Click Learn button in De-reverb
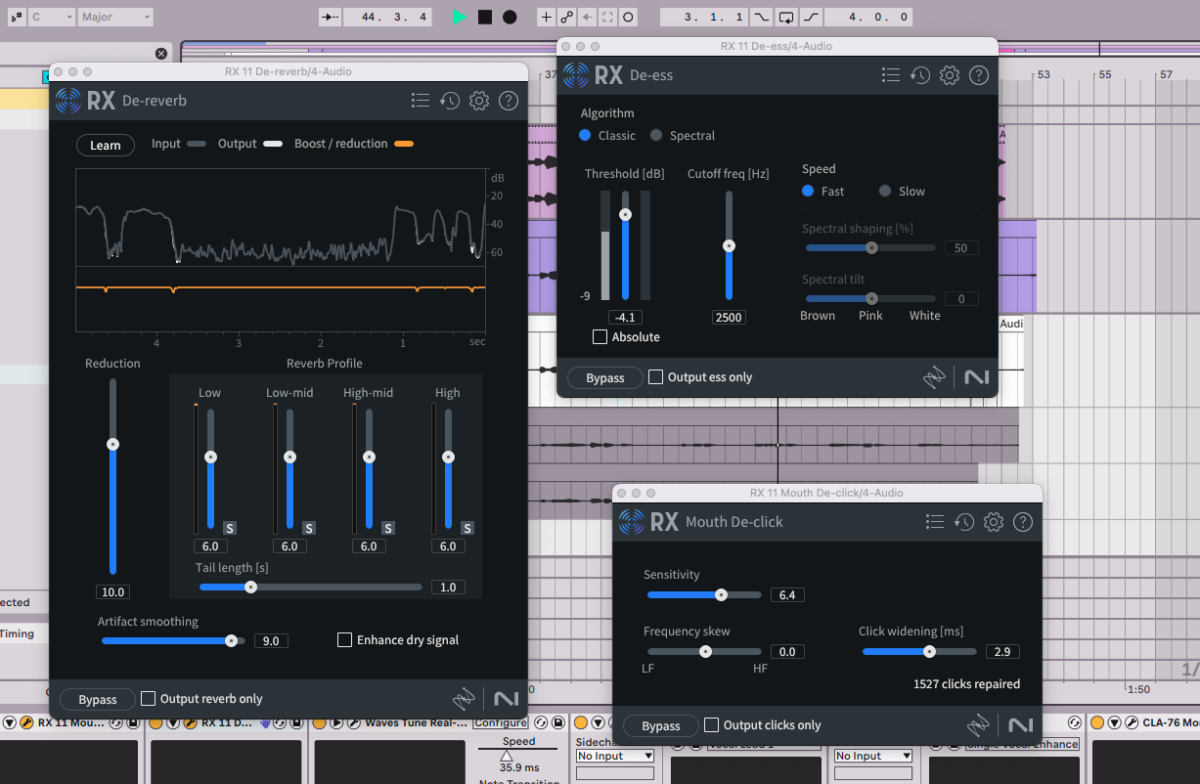Screen dimensions: 1200x784 tap(105, 145)
